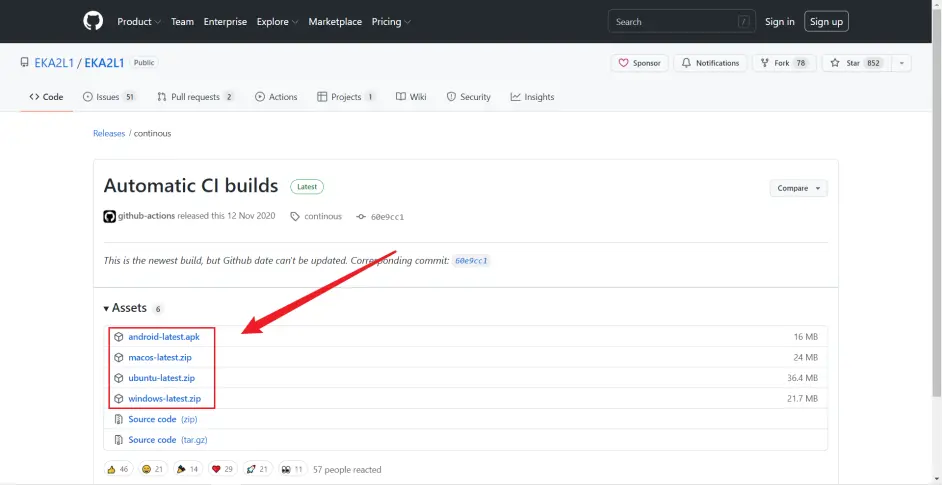Viewport: 942px width, 485px height.
Task: Expand the Star list dropdown arrow
Action: click(901, 63)
